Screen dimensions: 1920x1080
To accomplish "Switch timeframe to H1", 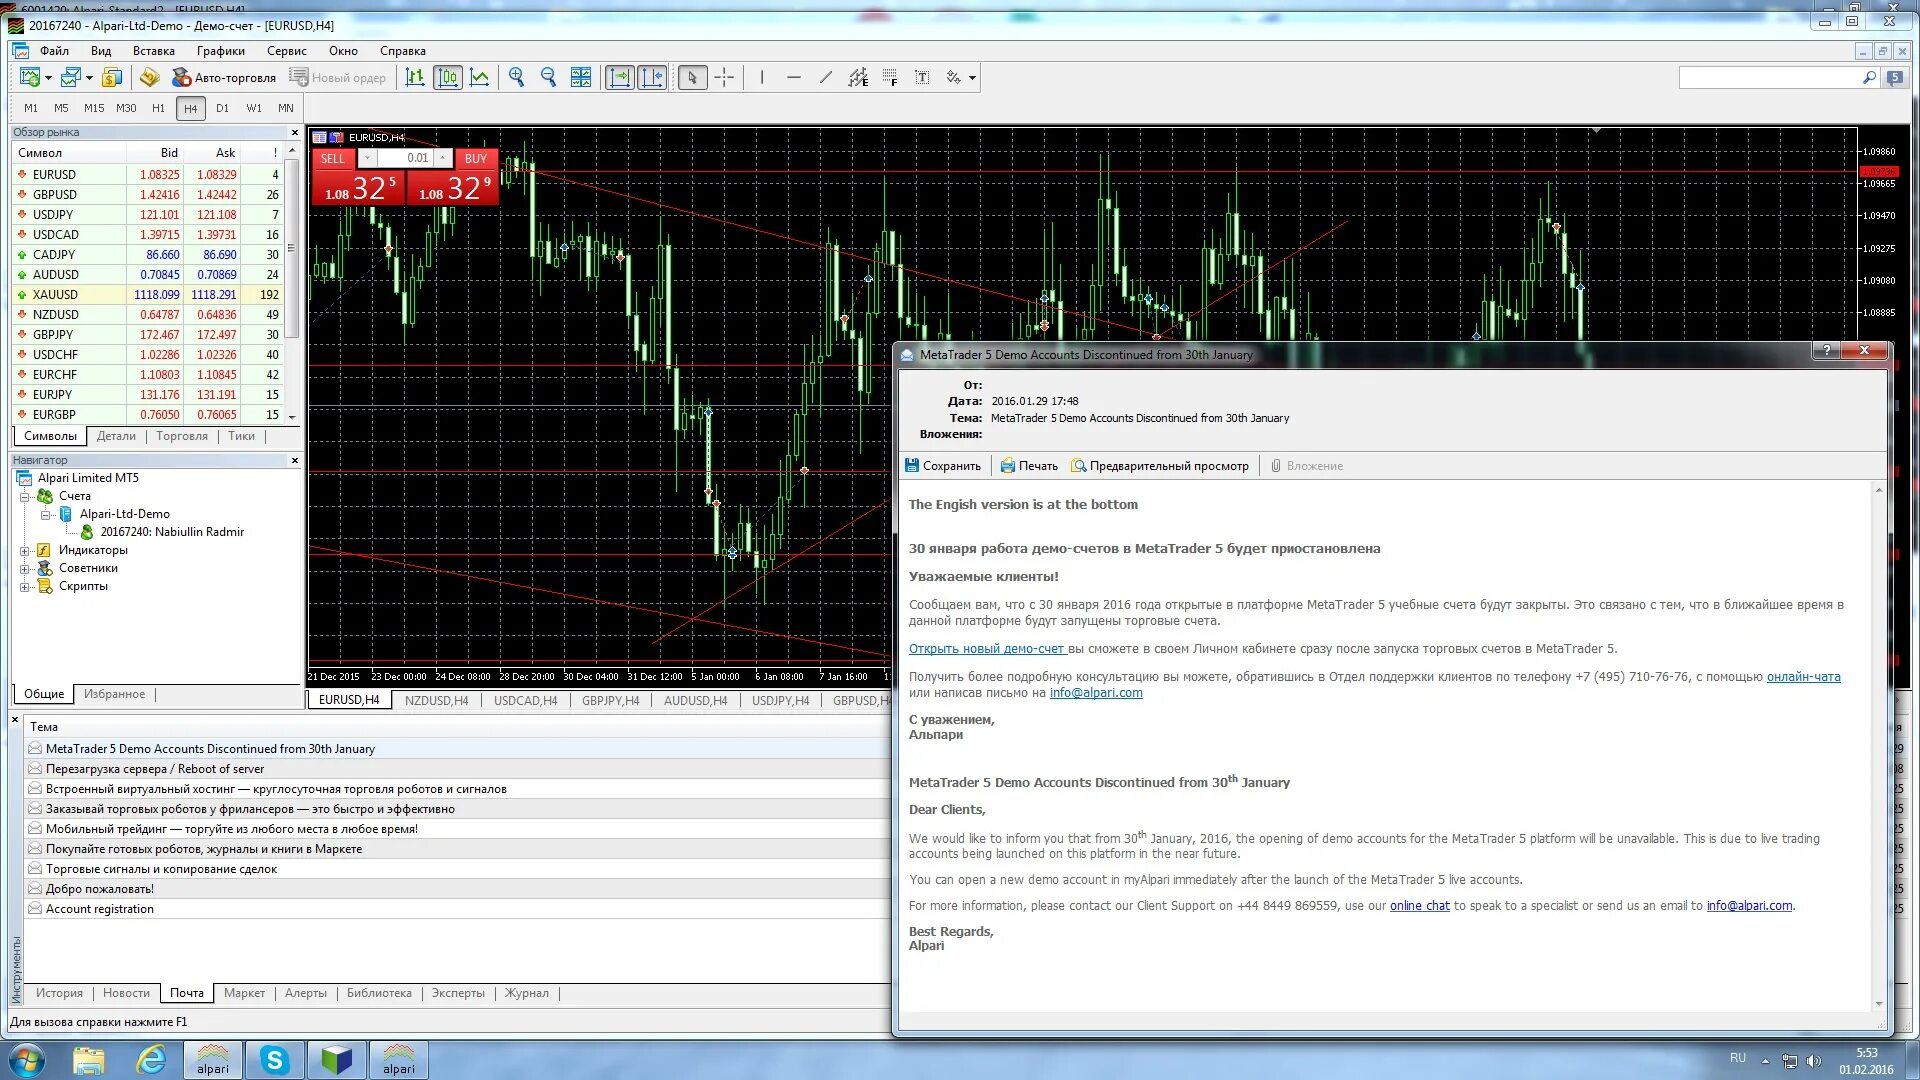I will (x=158, y=108).
